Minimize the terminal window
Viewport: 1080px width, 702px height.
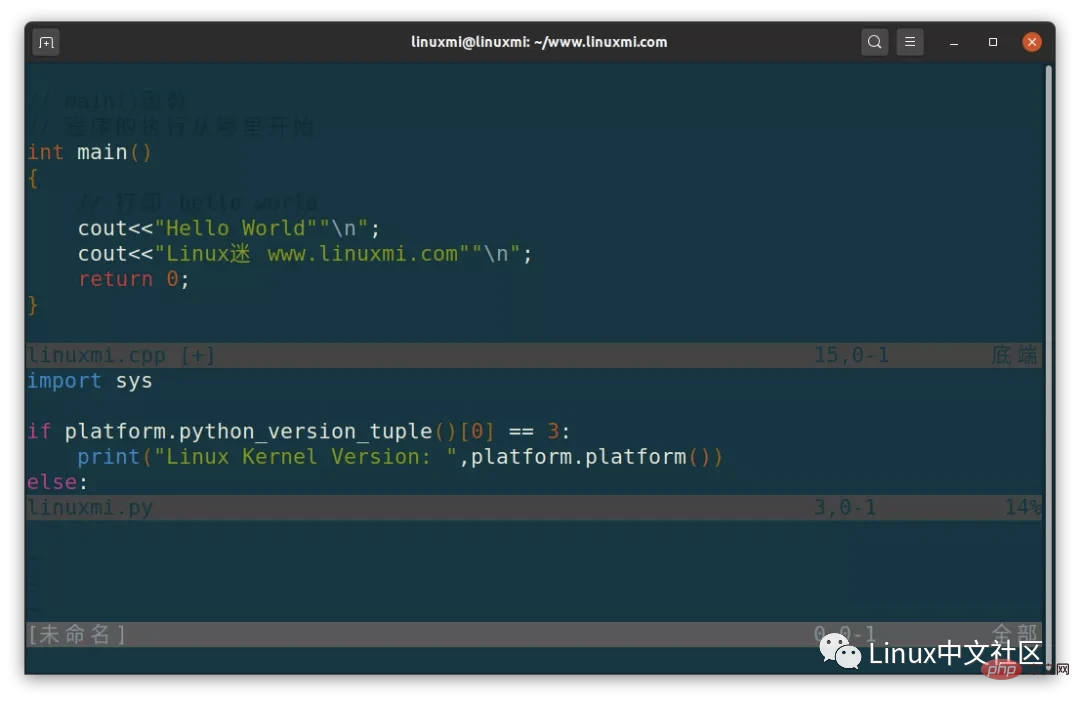954,43
